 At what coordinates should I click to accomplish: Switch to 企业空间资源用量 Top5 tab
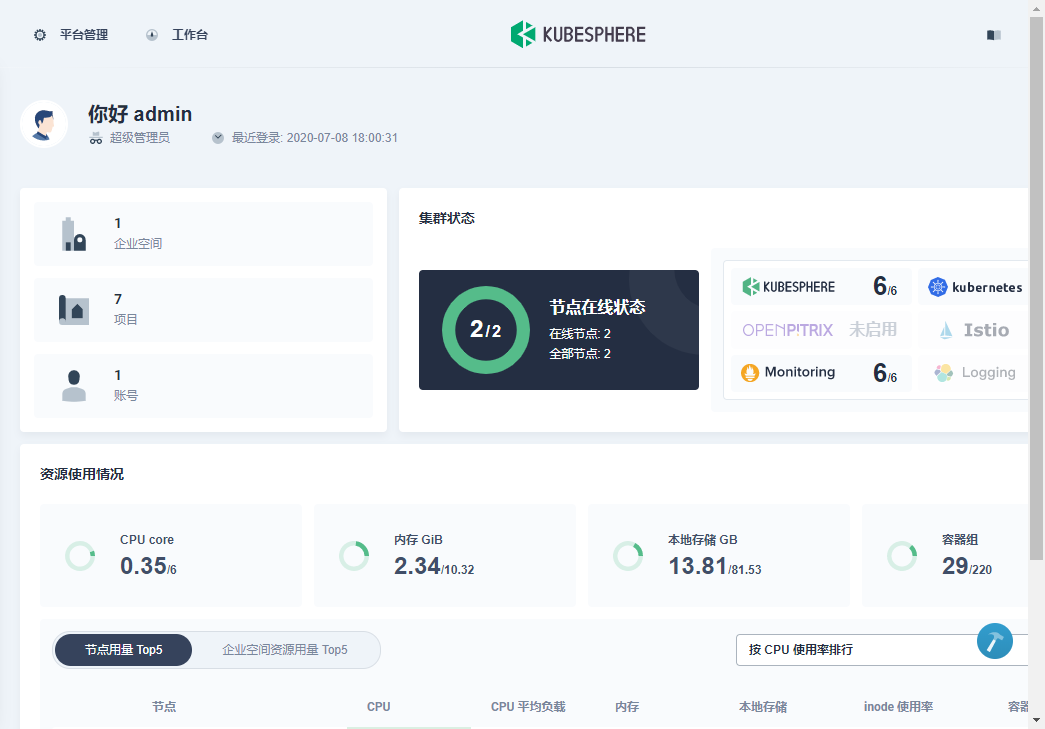[x=285, y=650]
